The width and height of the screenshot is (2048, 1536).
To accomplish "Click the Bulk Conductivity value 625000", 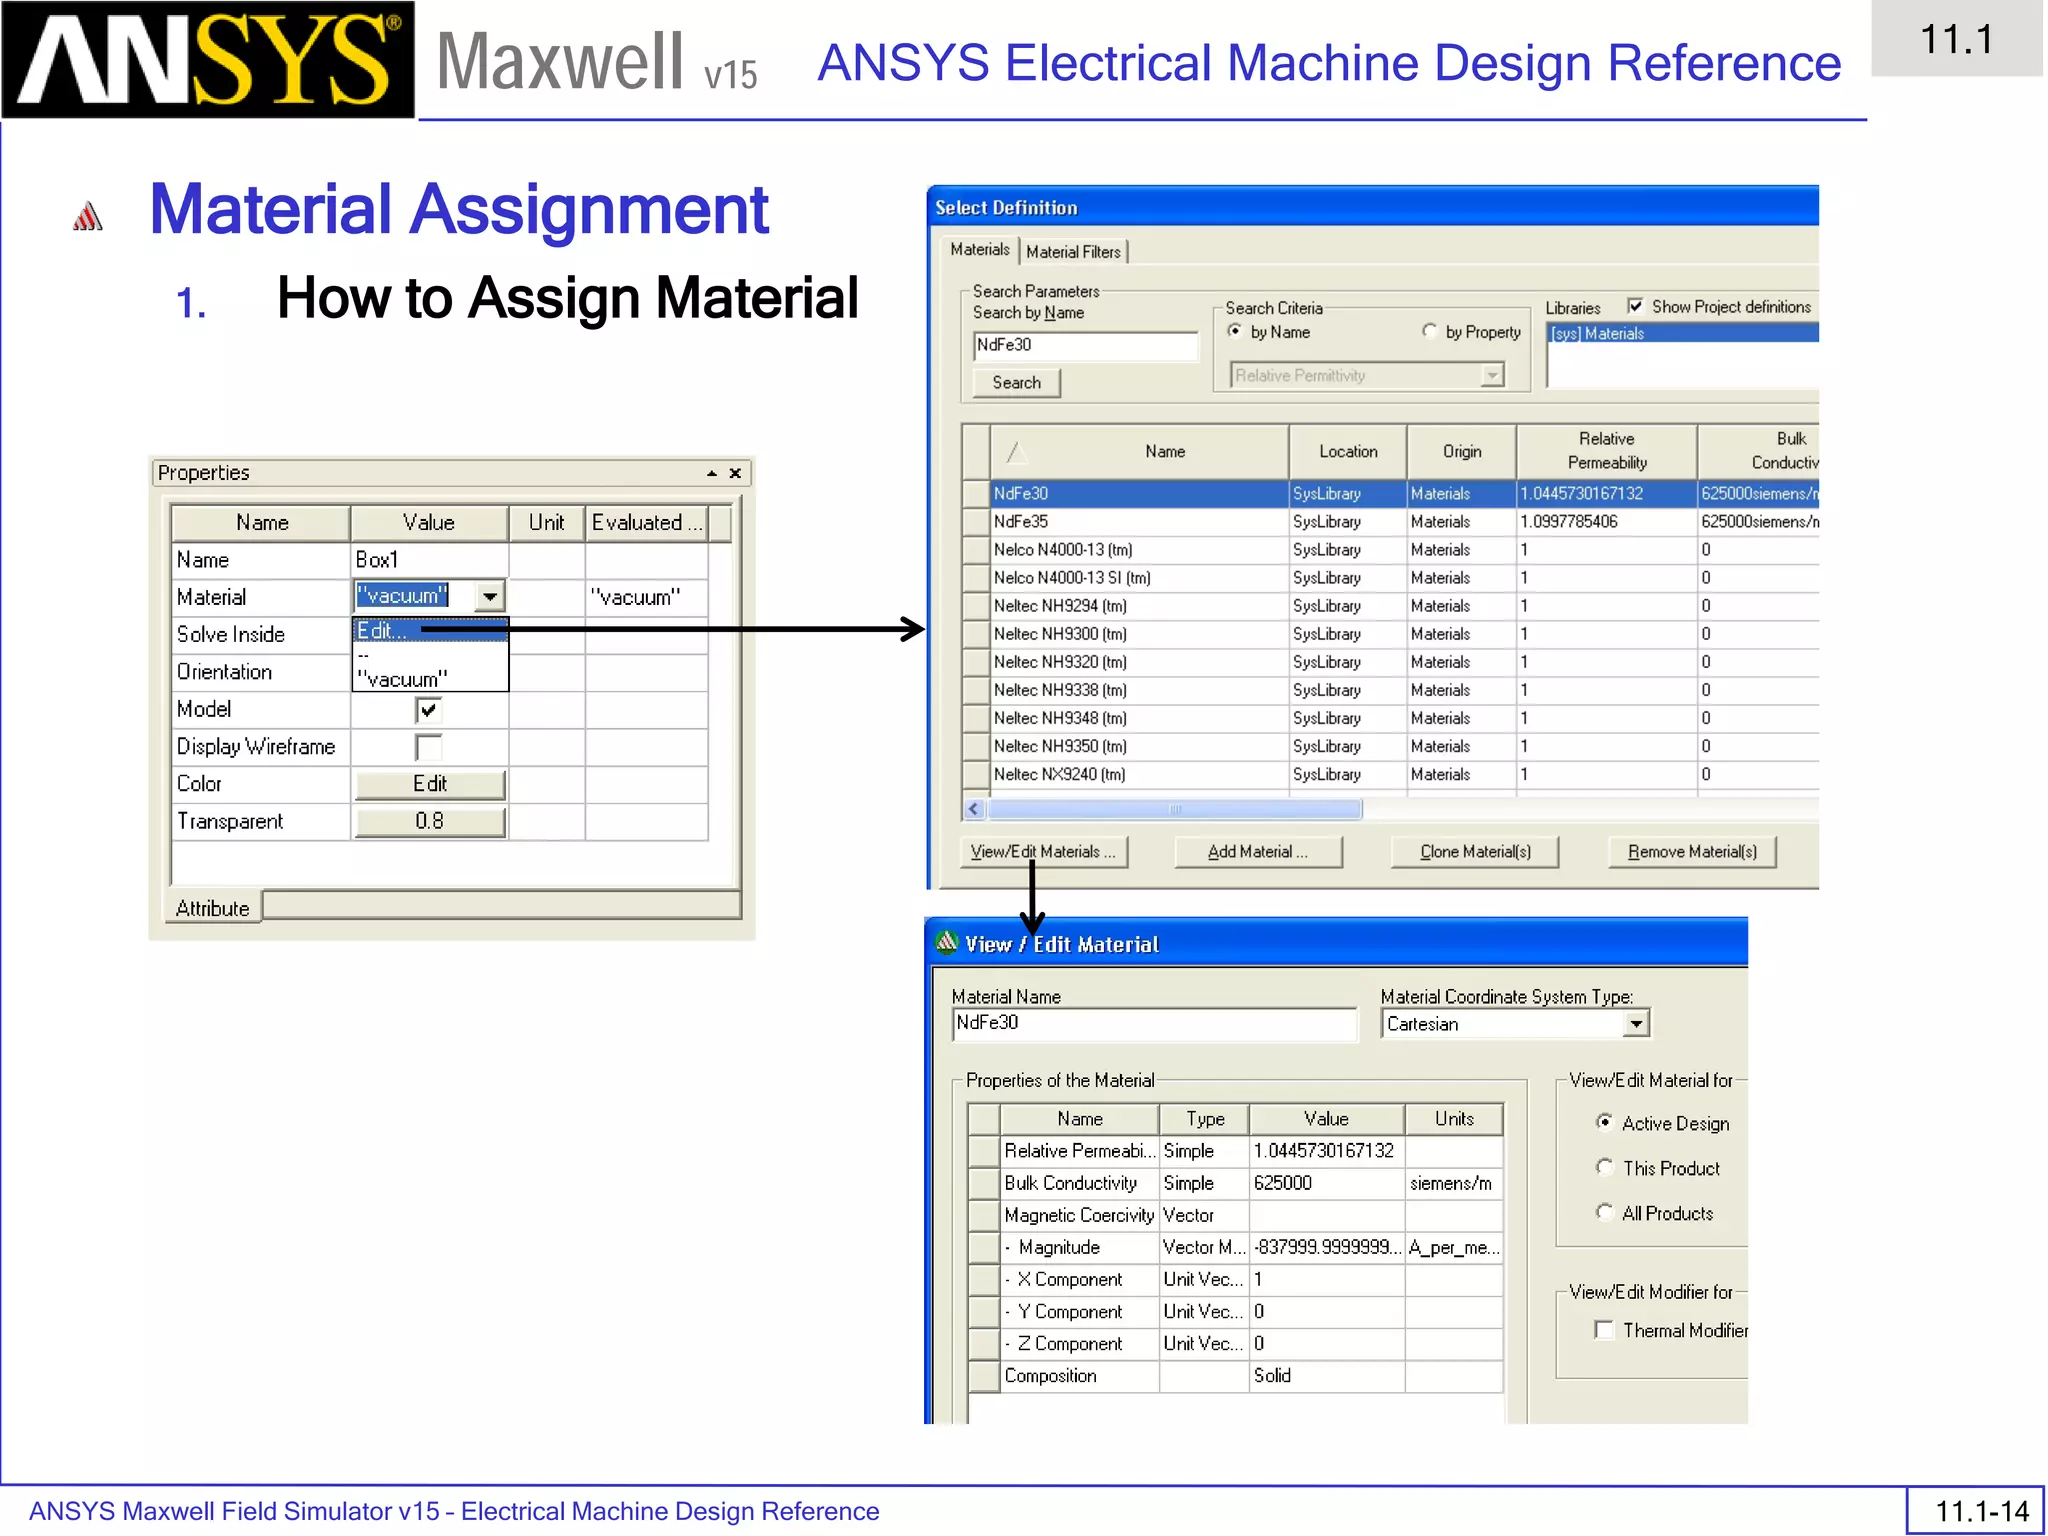I will pos(1326,1183).
